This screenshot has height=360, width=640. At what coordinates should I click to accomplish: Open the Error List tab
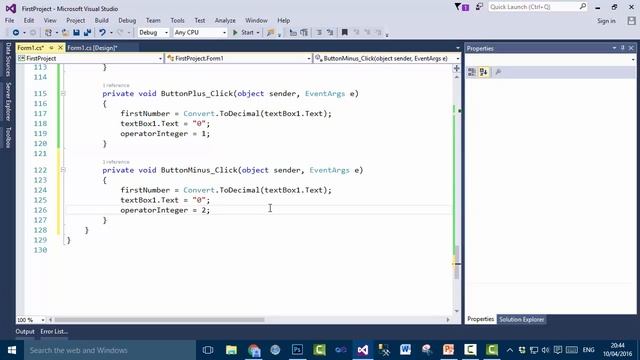pyautogui.click(x=54, y=332)
